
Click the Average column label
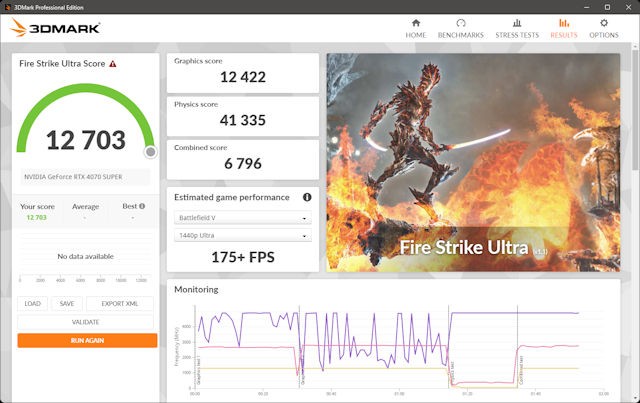pos(85,207)
